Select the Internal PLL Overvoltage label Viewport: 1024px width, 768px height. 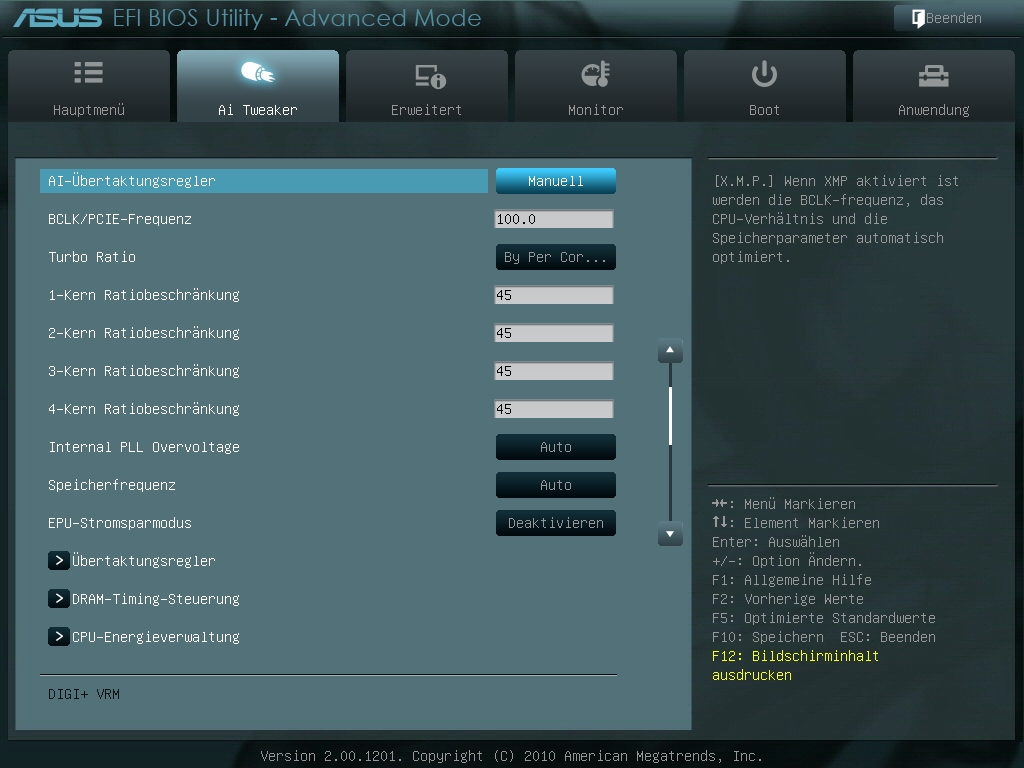coord(144,447)
